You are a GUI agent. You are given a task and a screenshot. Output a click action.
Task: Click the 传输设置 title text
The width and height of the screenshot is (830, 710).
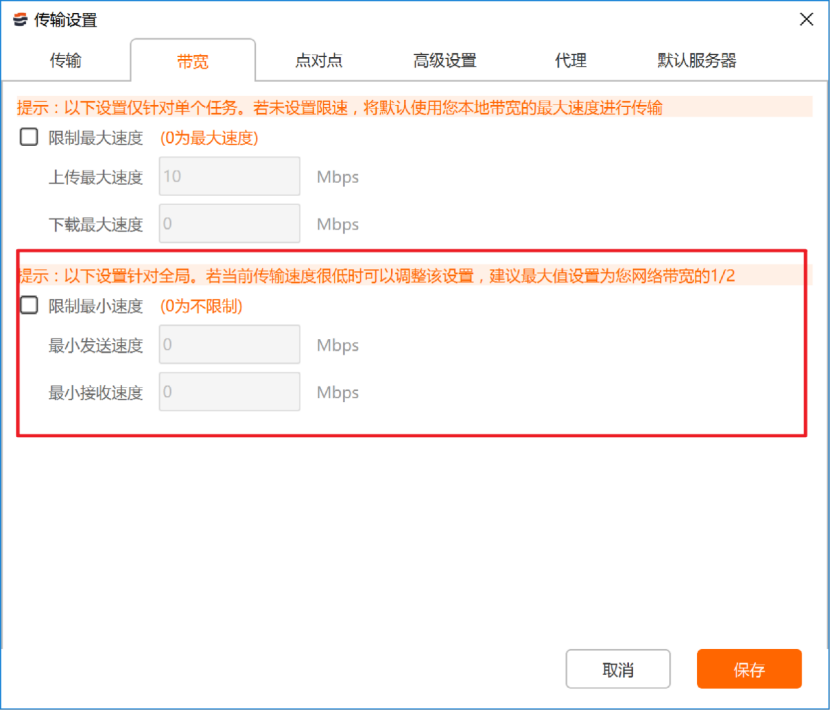click(x=67, y=20)
